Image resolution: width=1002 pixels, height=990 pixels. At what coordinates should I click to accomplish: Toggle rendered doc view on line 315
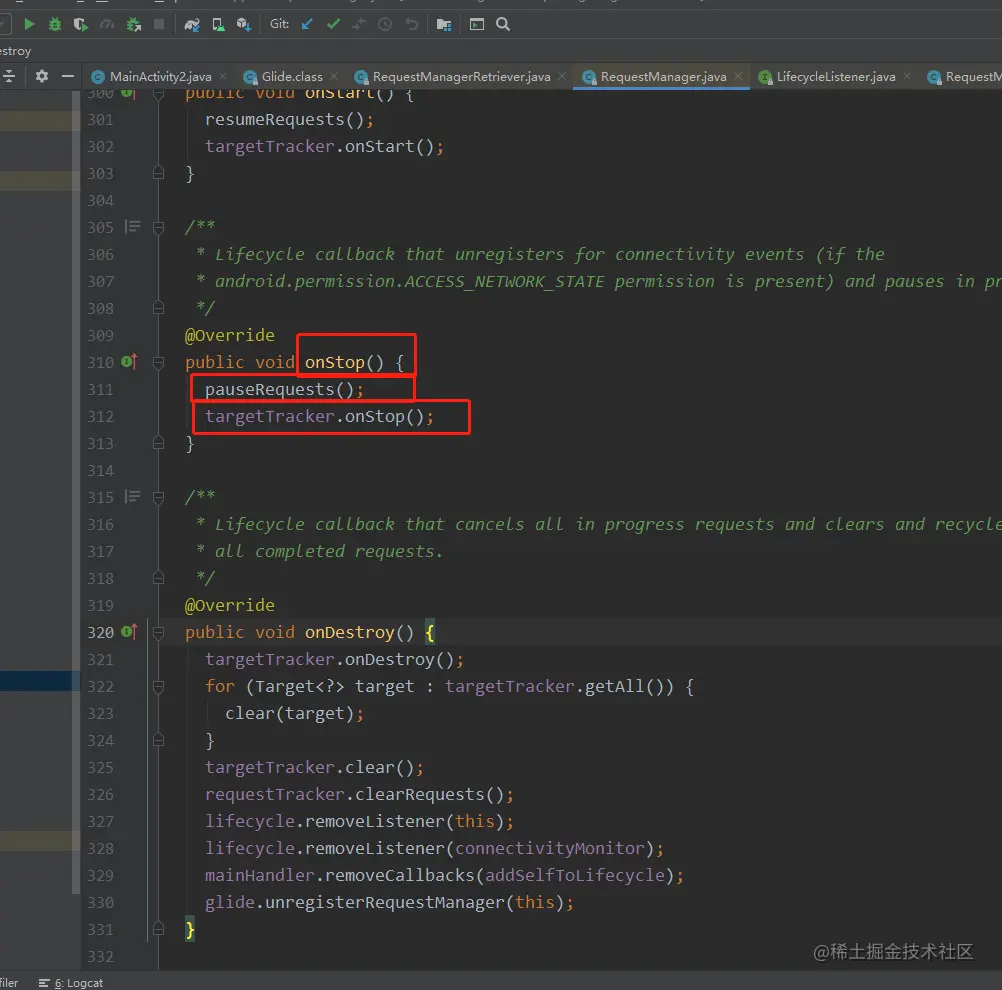coord(133,496)
